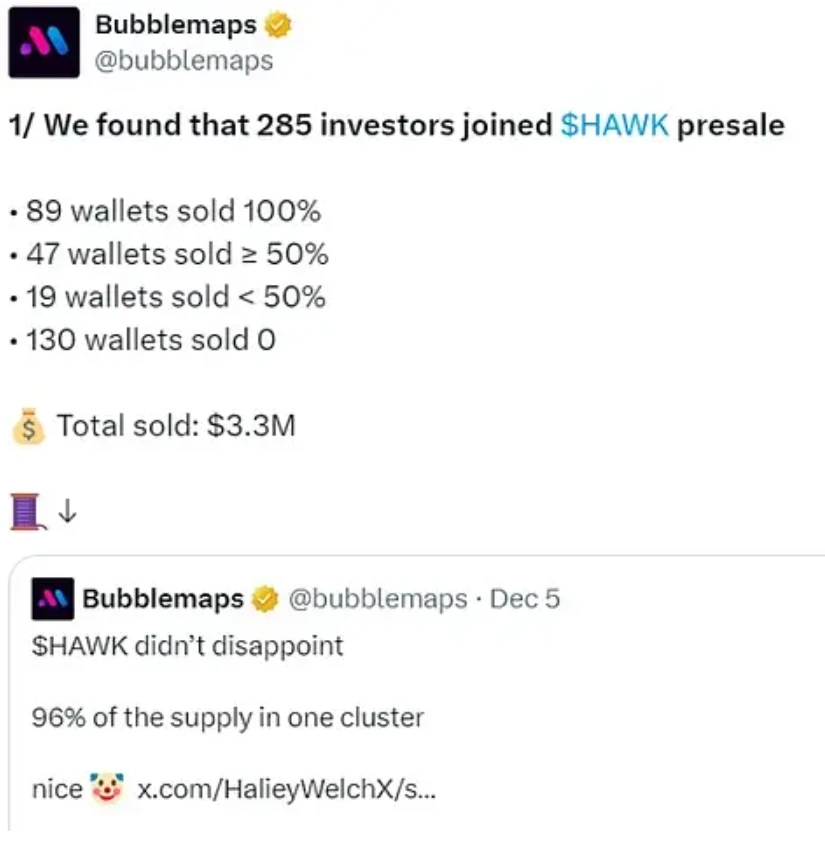825x841 pixels.
Task: Click the Bubblemaps profile avatar at top
Action: [x=44, y=42]
